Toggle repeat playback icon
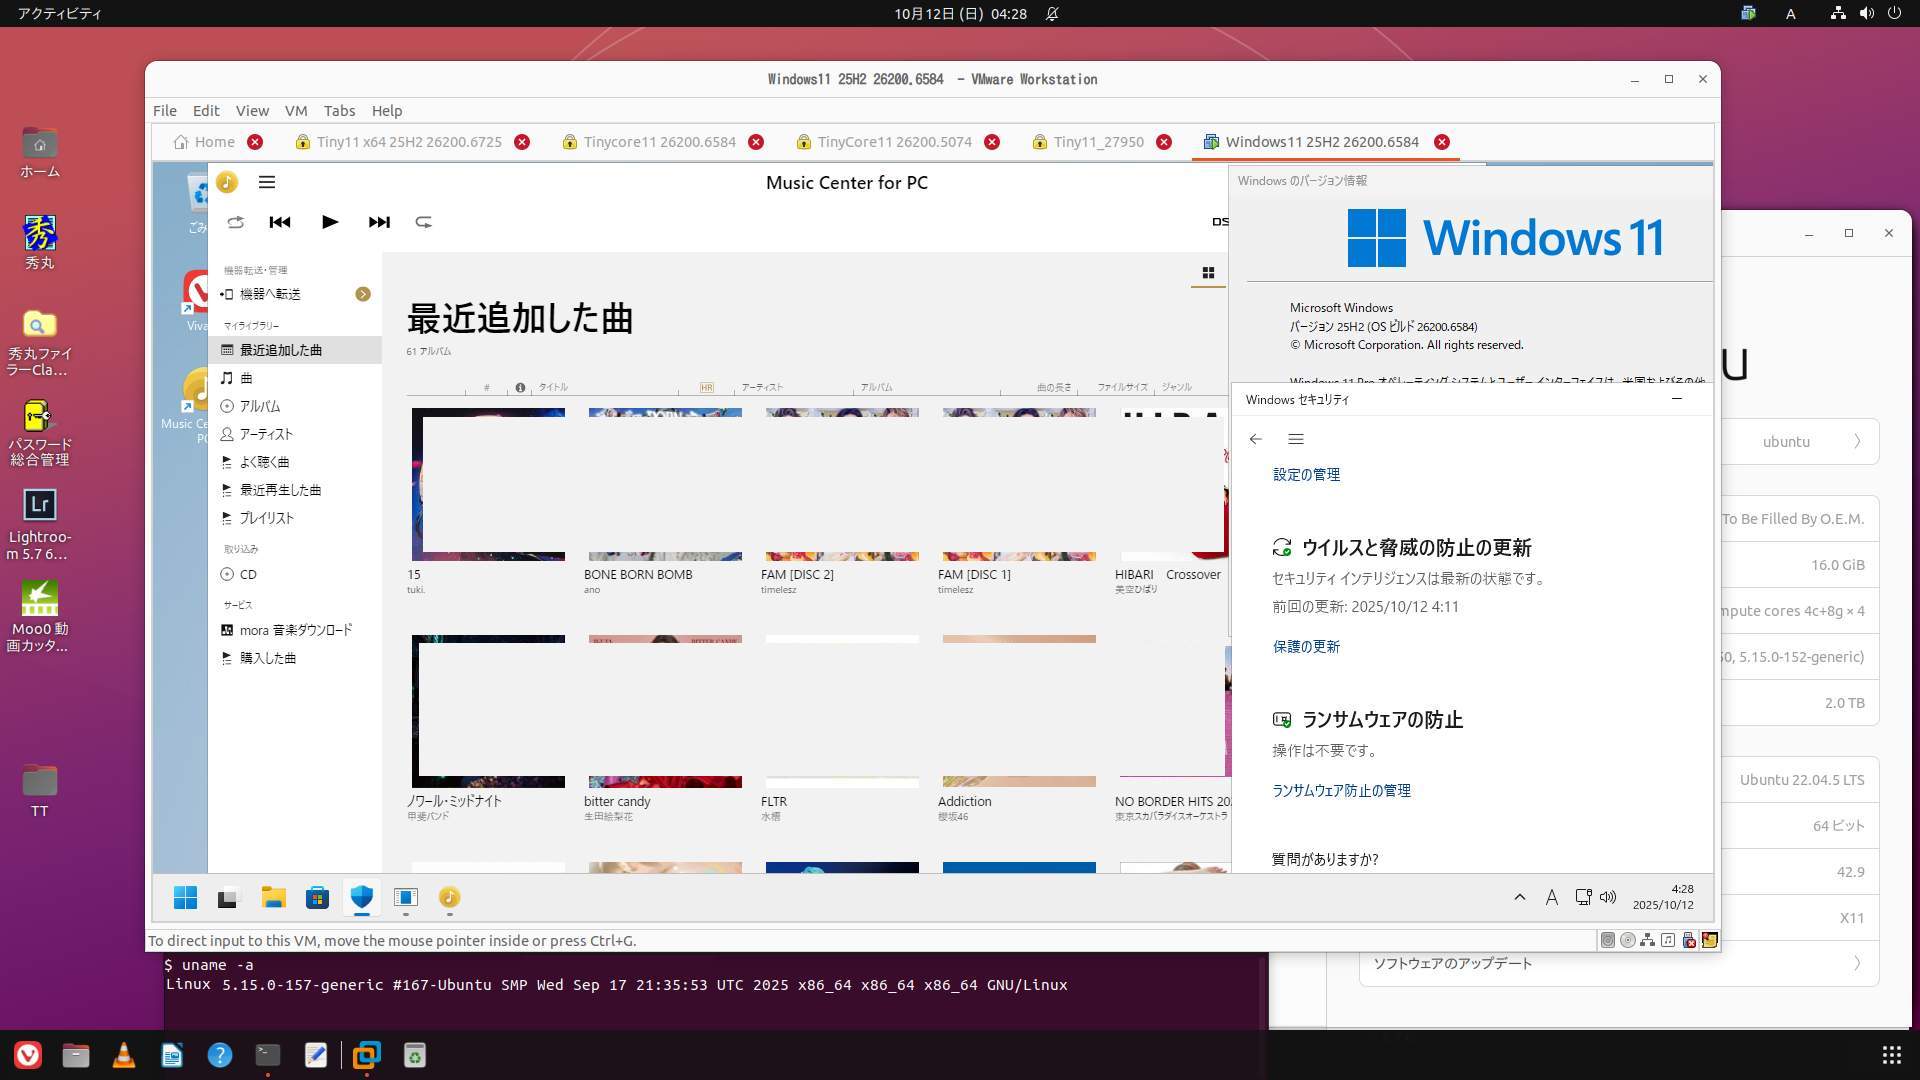Viewport: 1920px width, 1080px height. 424,222
